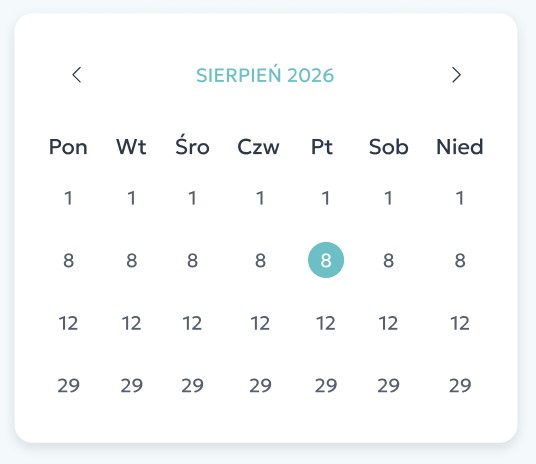Select the highlighted day 8 under Pt
Screen dimensions: 536x464
click(326, 260)
